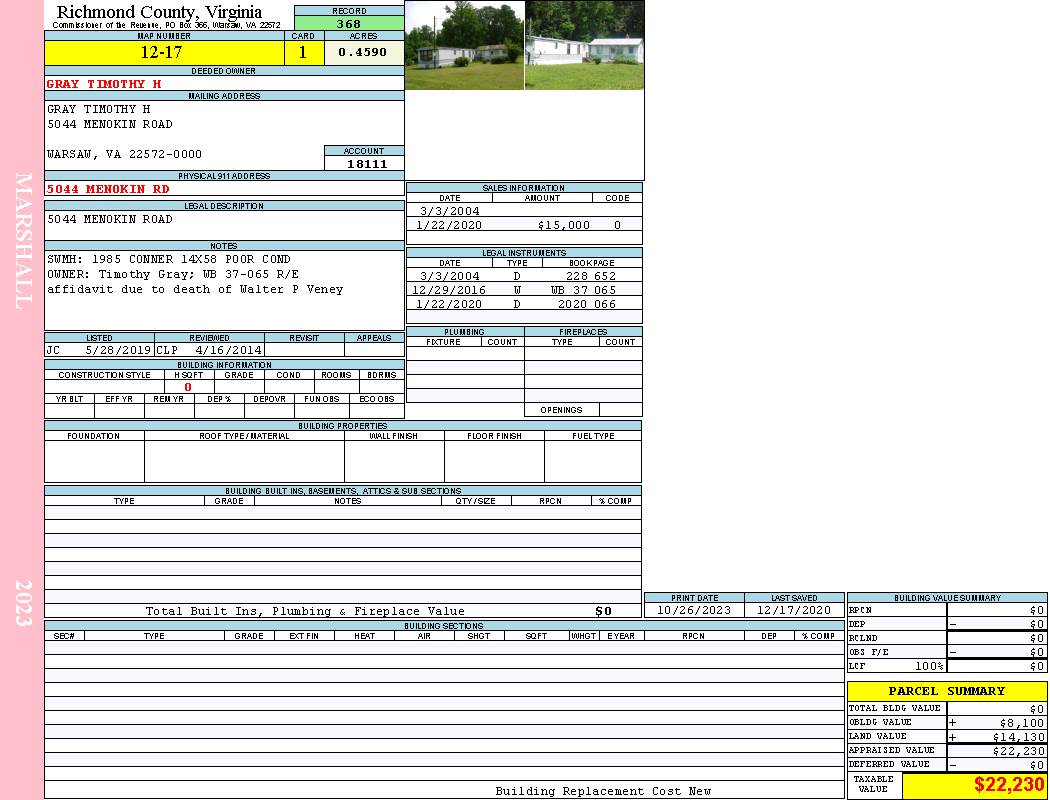Click the red taxable value $22,230

[x=1008, y=786]
